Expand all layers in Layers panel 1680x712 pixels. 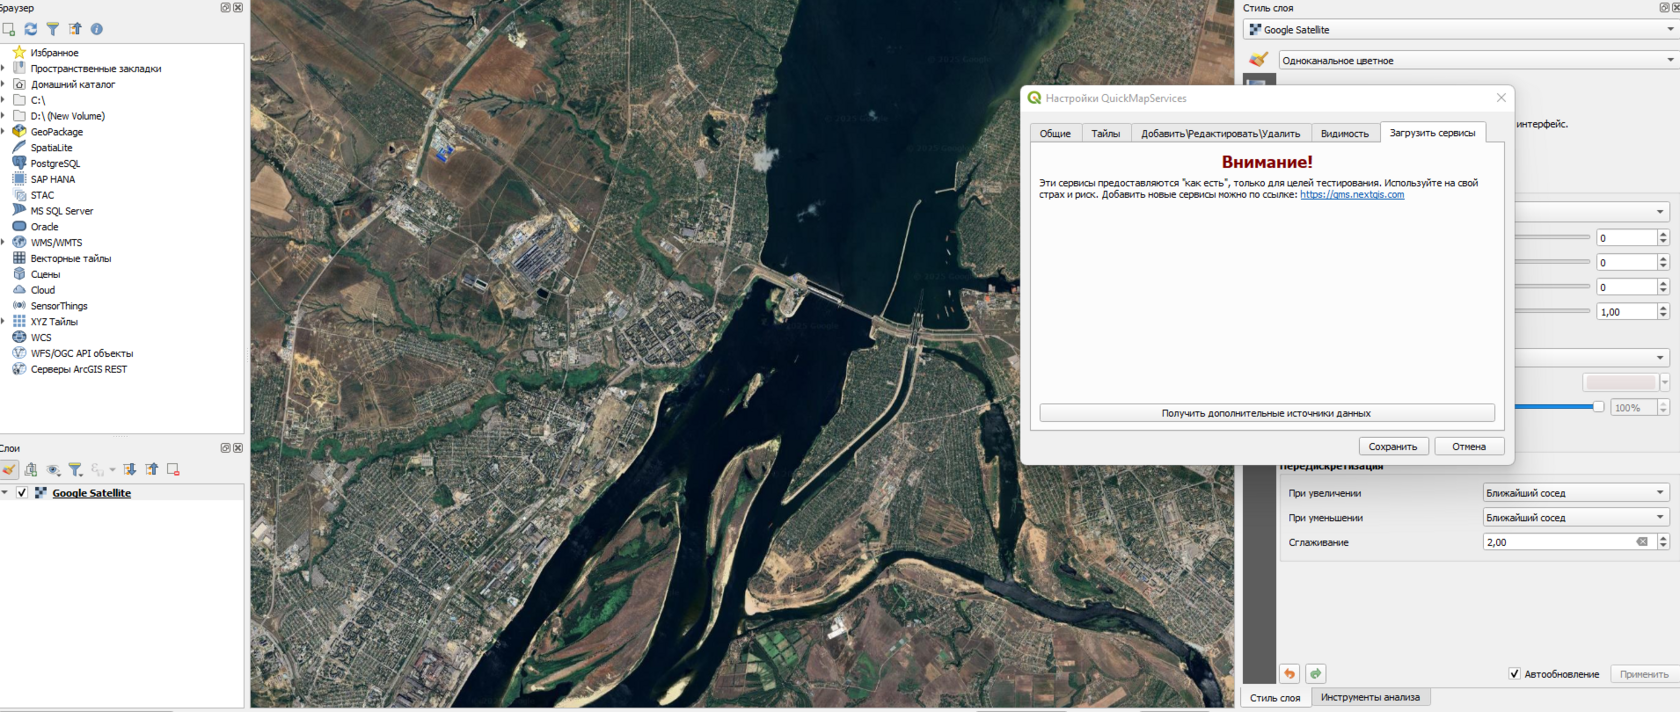(130, 469)
